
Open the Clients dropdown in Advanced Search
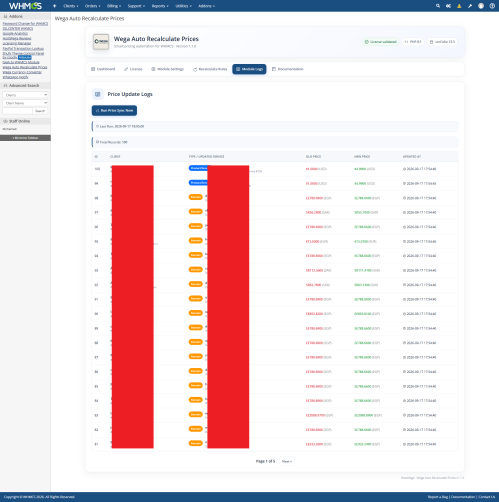pyautogui.click(x=25, y=95)
